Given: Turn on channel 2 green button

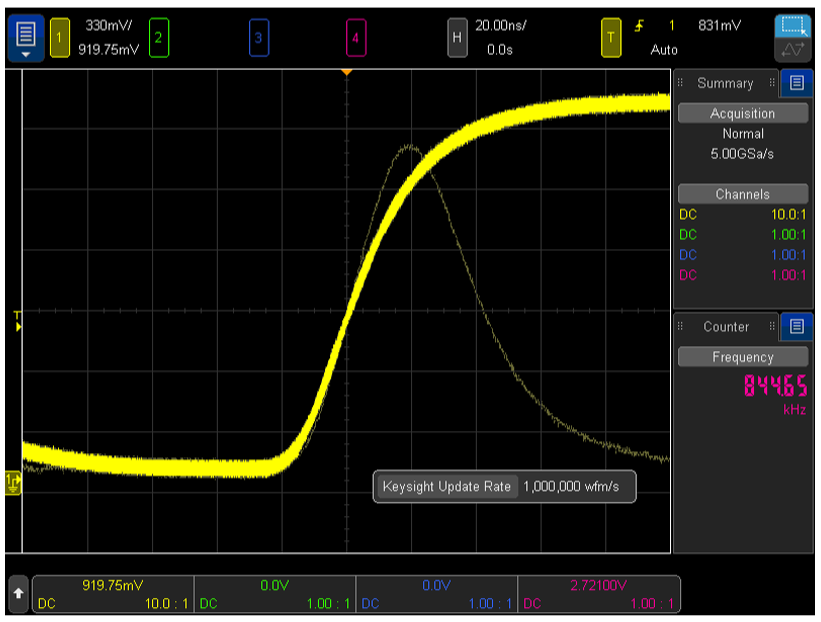Looking at the screenshot, I should [159, 38].
